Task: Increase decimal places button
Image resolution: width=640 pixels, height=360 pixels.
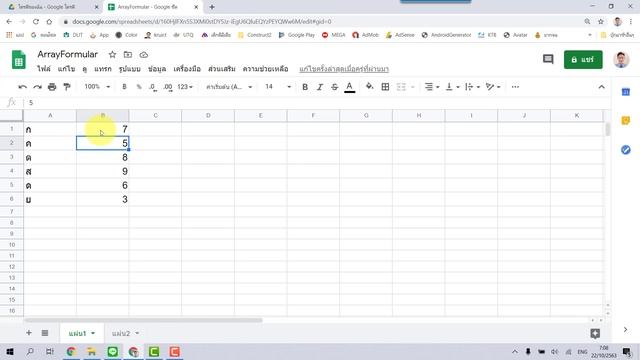Action: pyautogui.click(x=167, y=87)
